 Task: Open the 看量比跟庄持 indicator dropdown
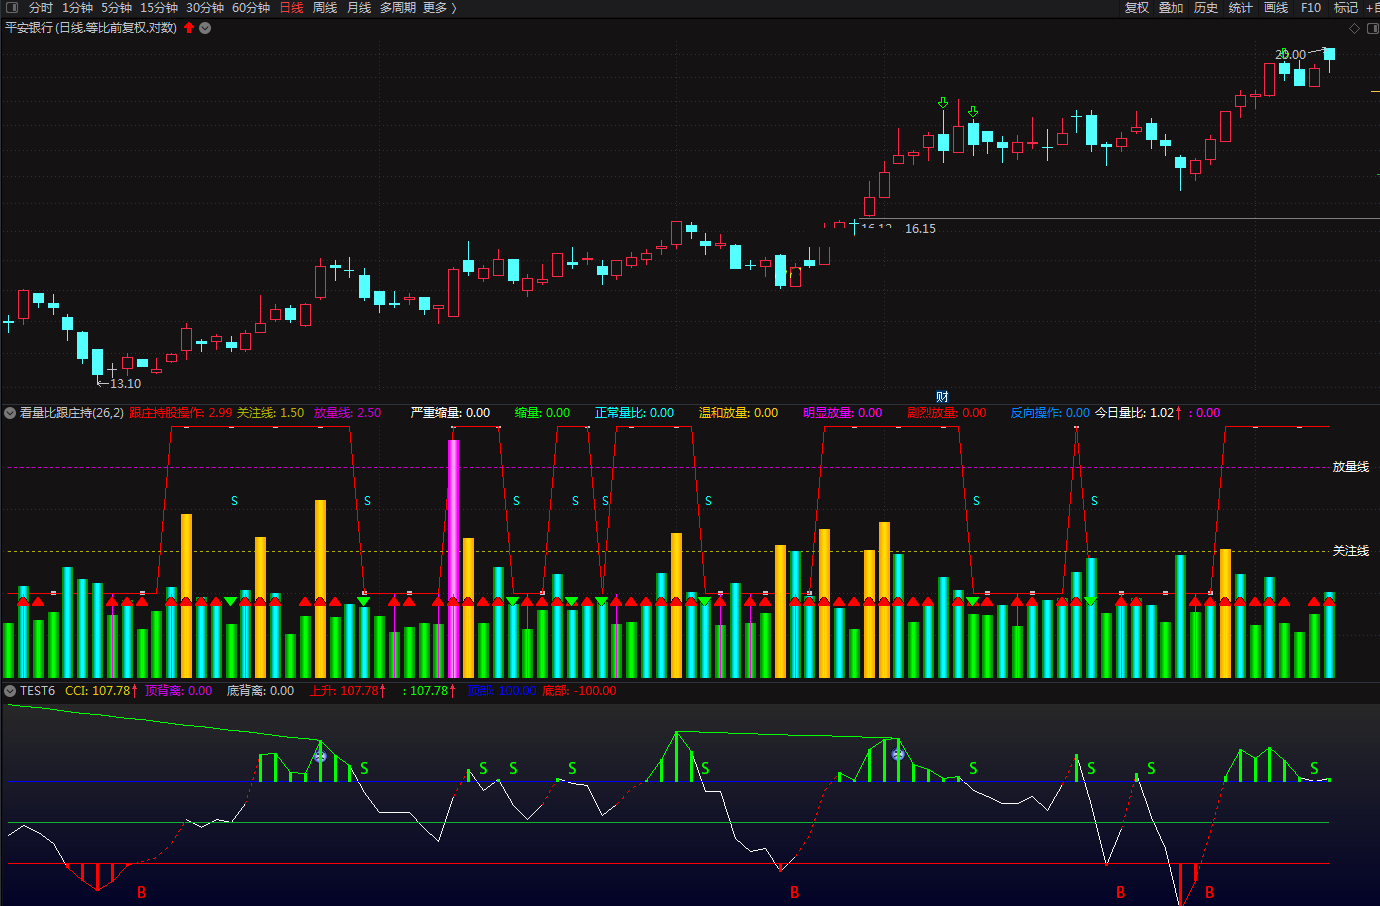tap(10, 412)
